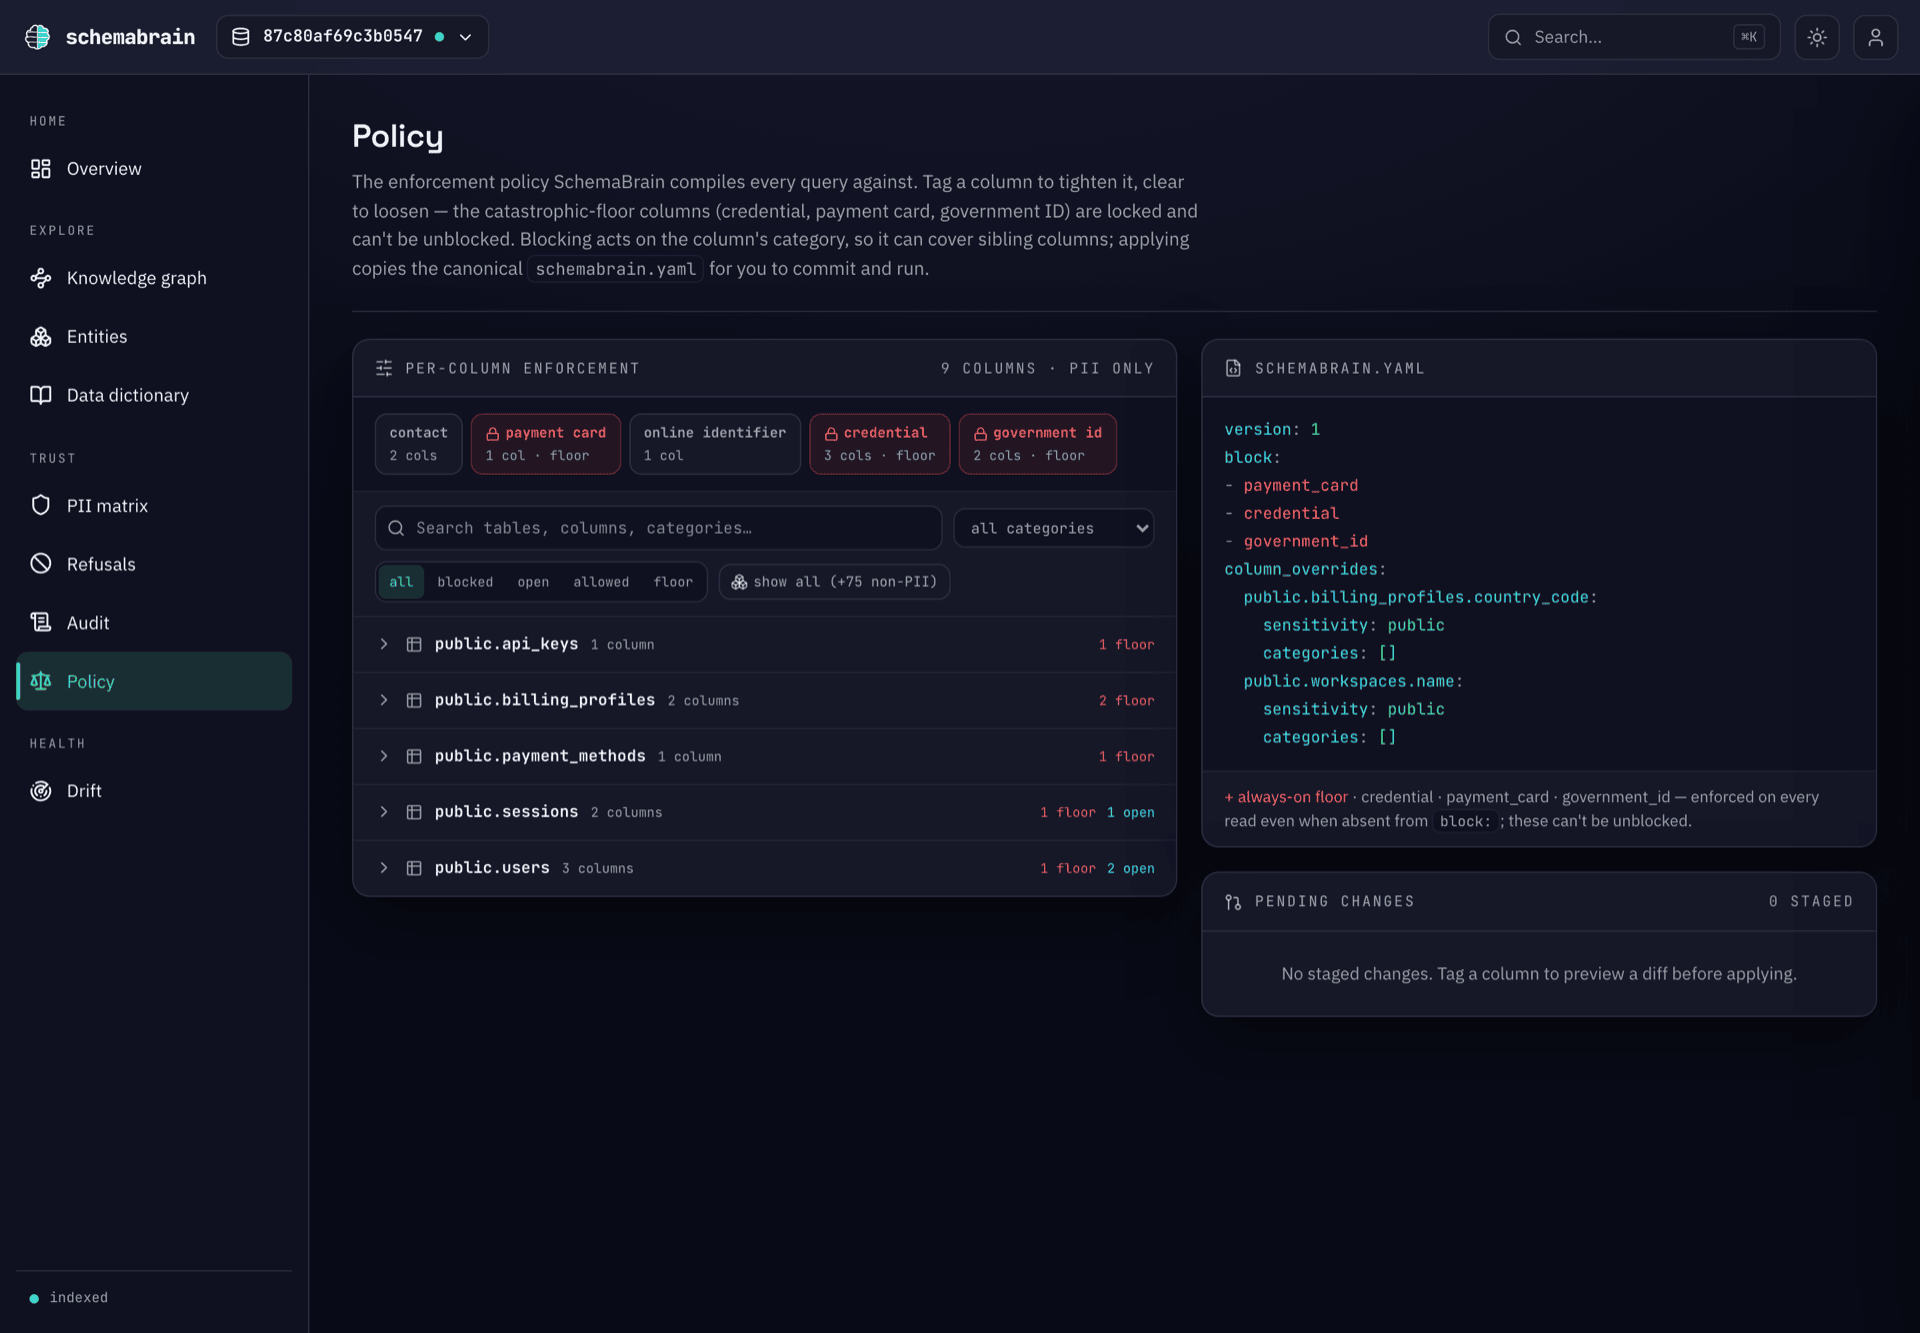The height and width of the screenshot is (1333, 1920).
Task: Click the schemabrain logo icon
Action: click(x=37, y=37)
